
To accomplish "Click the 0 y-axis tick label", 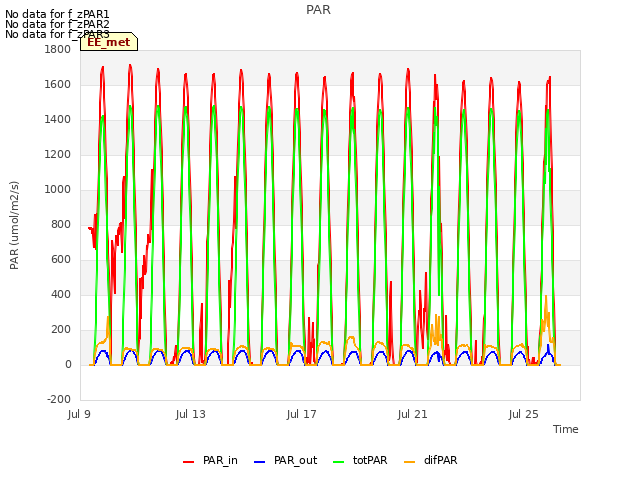I will 68,364.
